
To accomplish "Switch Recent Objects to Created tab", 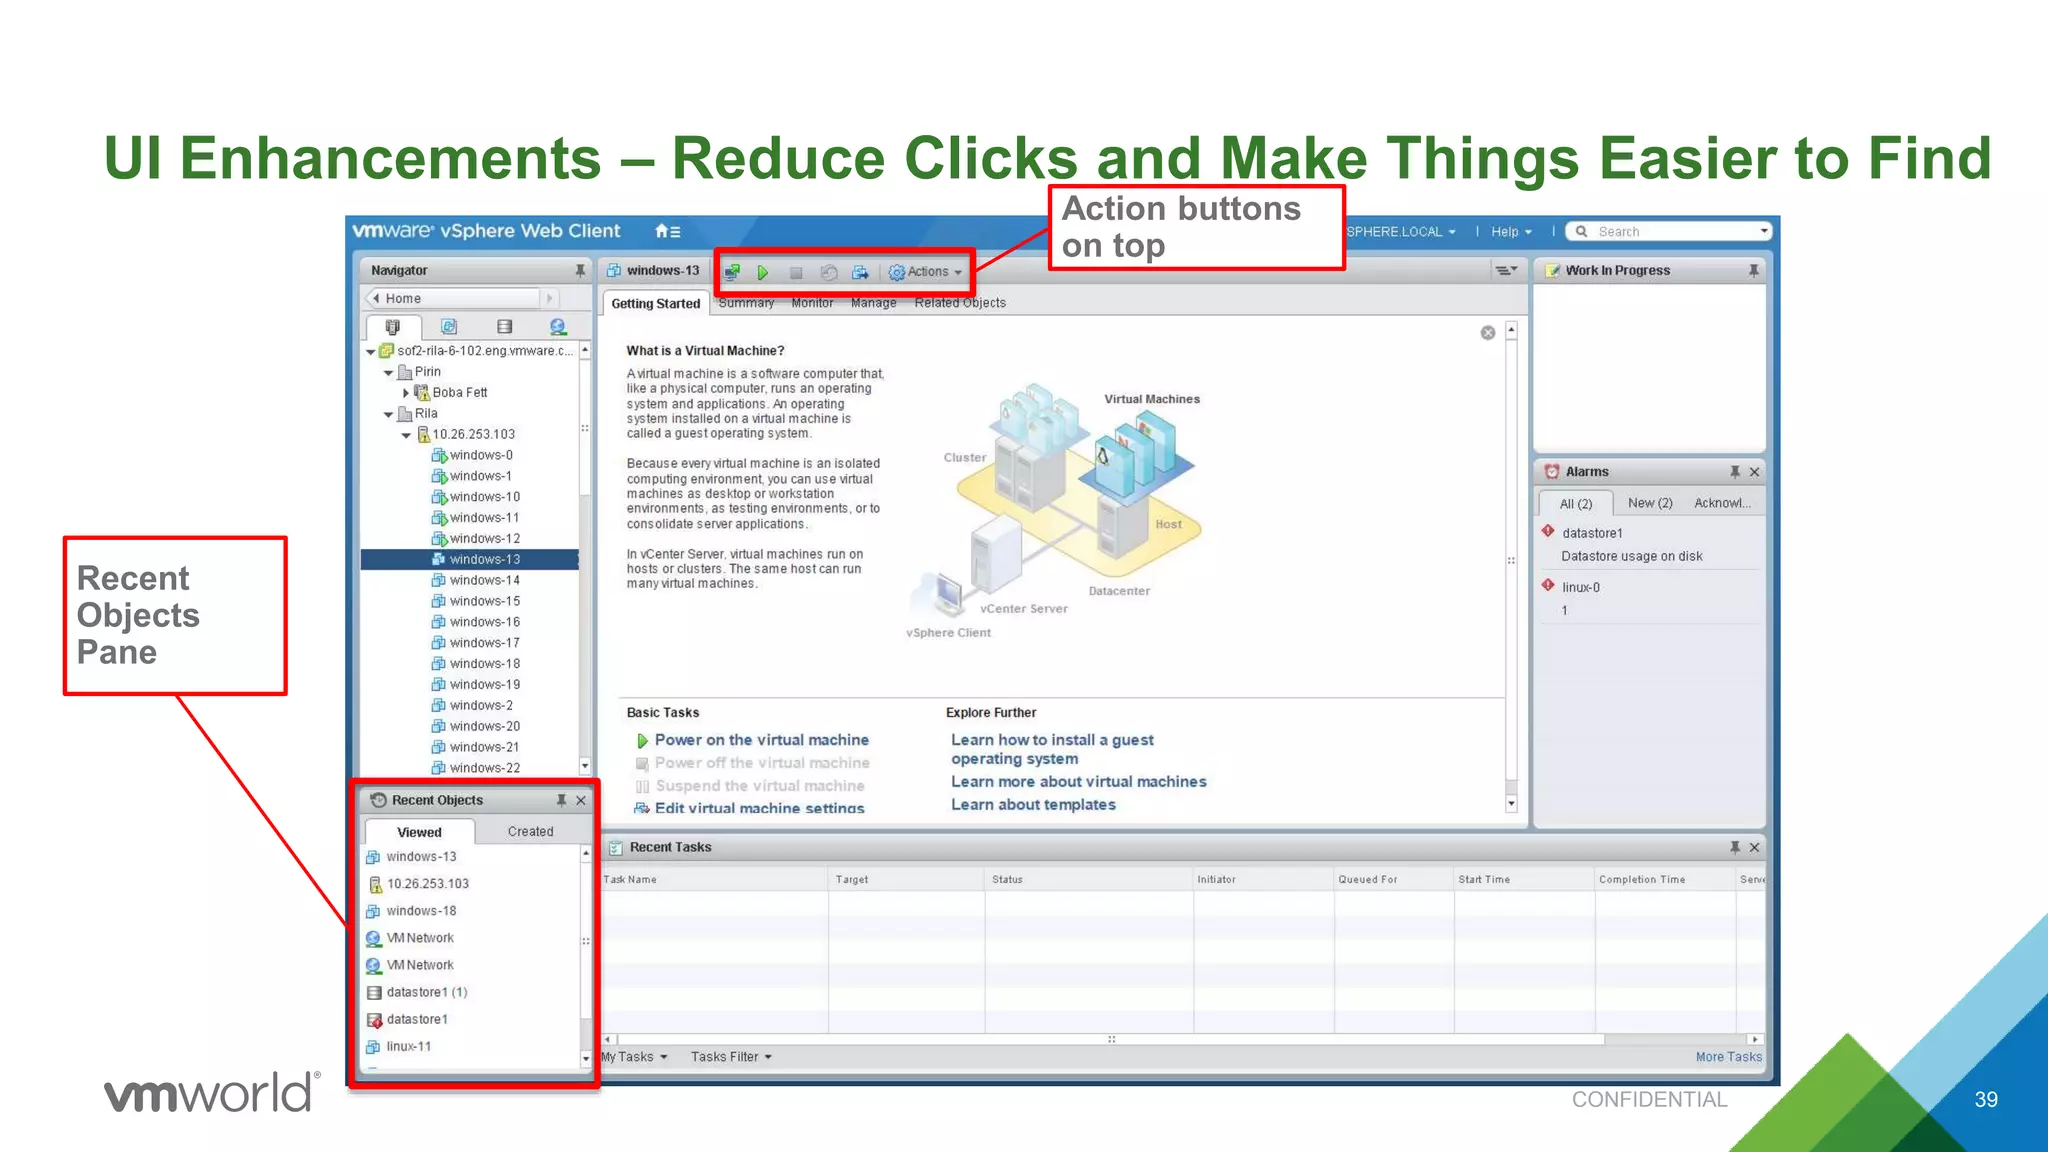I will [x=530, y=832].
